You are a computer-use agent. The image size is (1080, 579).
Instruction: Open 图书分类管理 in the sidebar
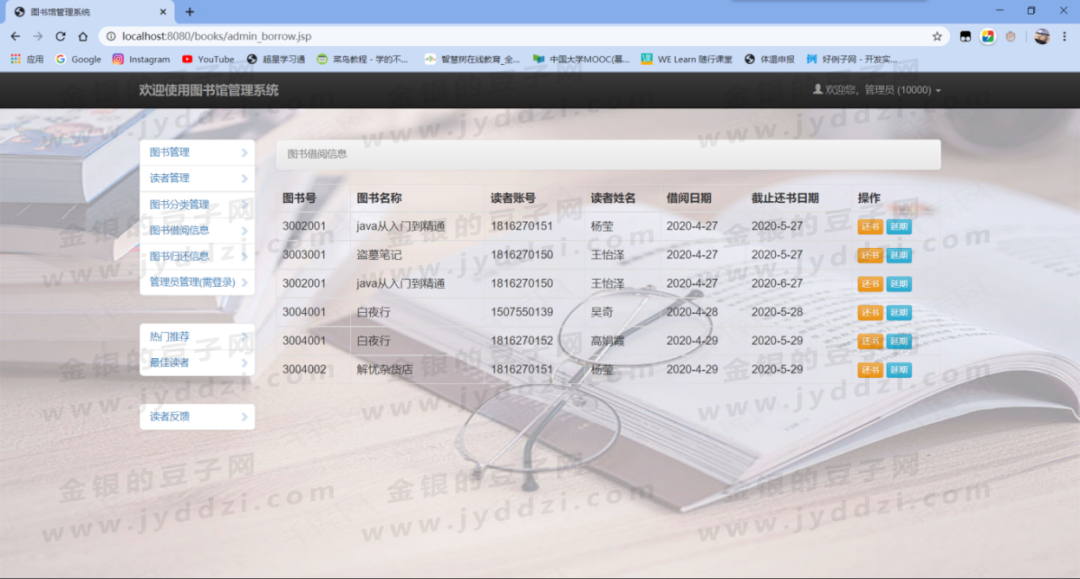[x=198, y=204]
